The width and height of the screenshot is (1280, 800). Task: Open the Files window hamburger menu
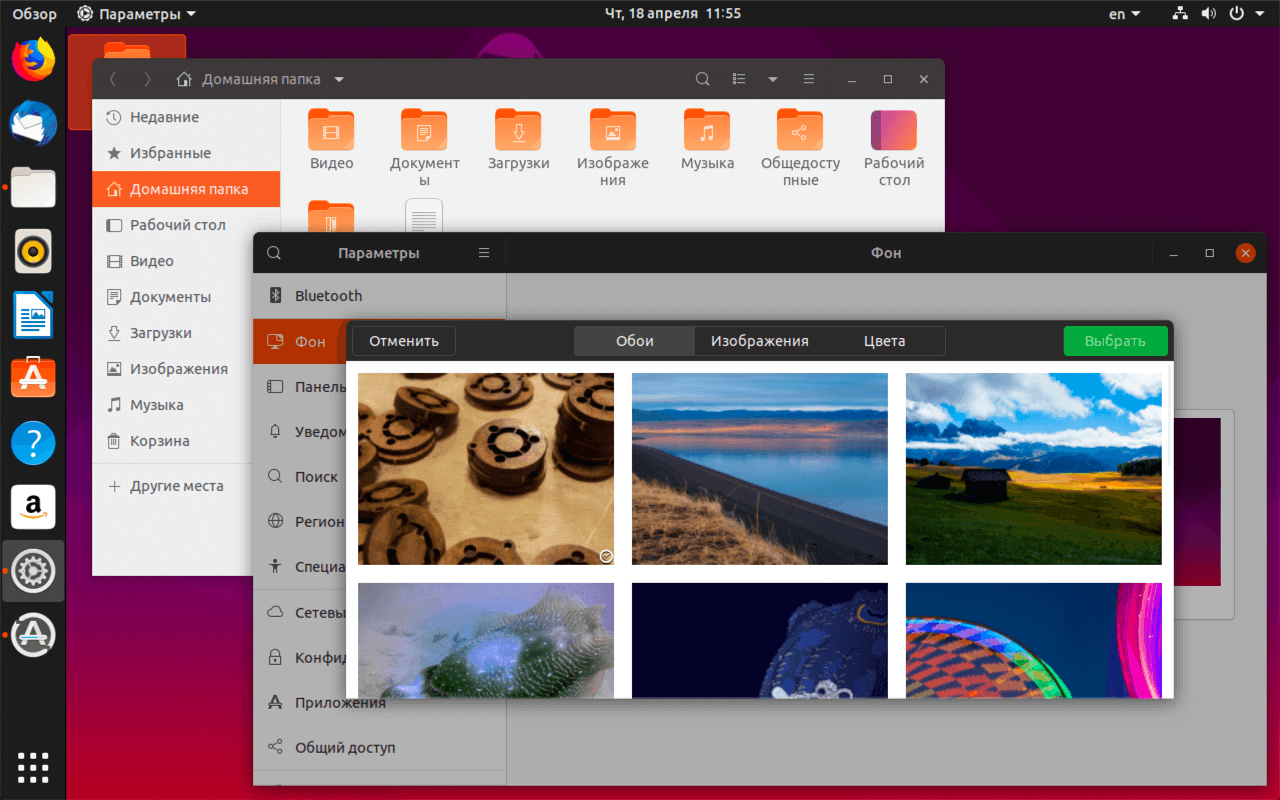[x=809, y=79]
